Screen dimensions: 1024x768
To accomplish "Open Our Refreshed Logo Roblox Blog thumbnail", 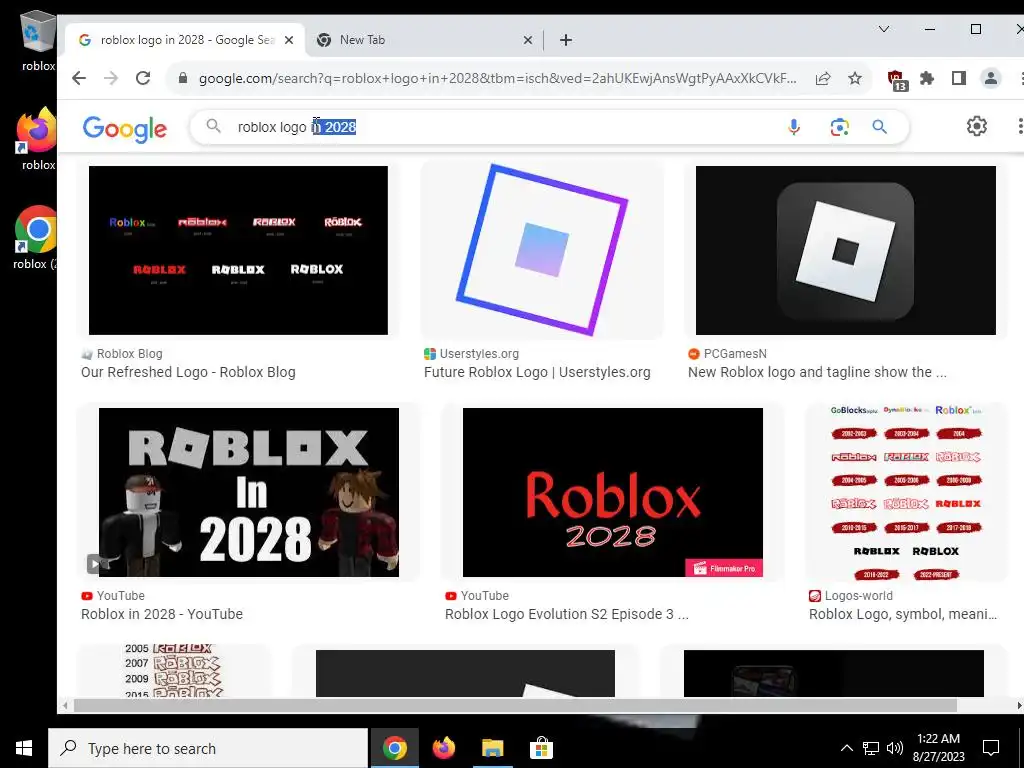I will [x=238, y=250].
